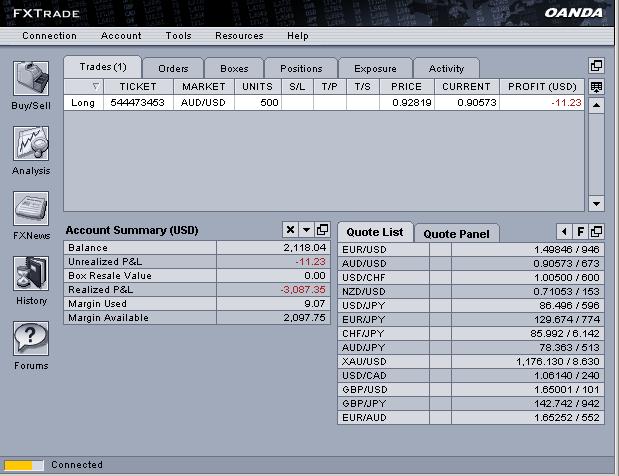Click the table columns icon beside PROFIT header
This screenshot has width=619, height=476.
tap(596, 87)
